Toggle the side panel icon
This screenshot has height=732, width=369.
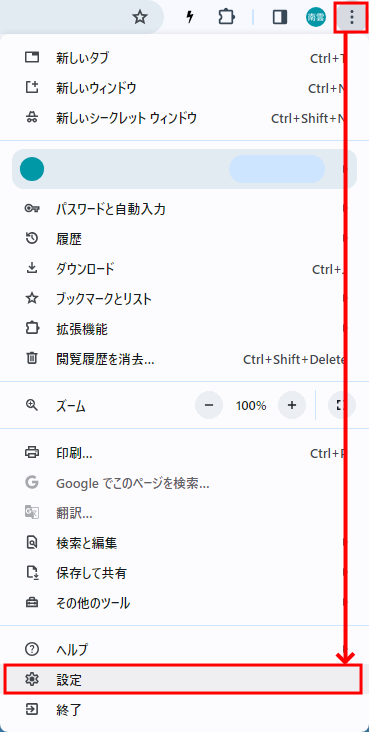(280, 18)
